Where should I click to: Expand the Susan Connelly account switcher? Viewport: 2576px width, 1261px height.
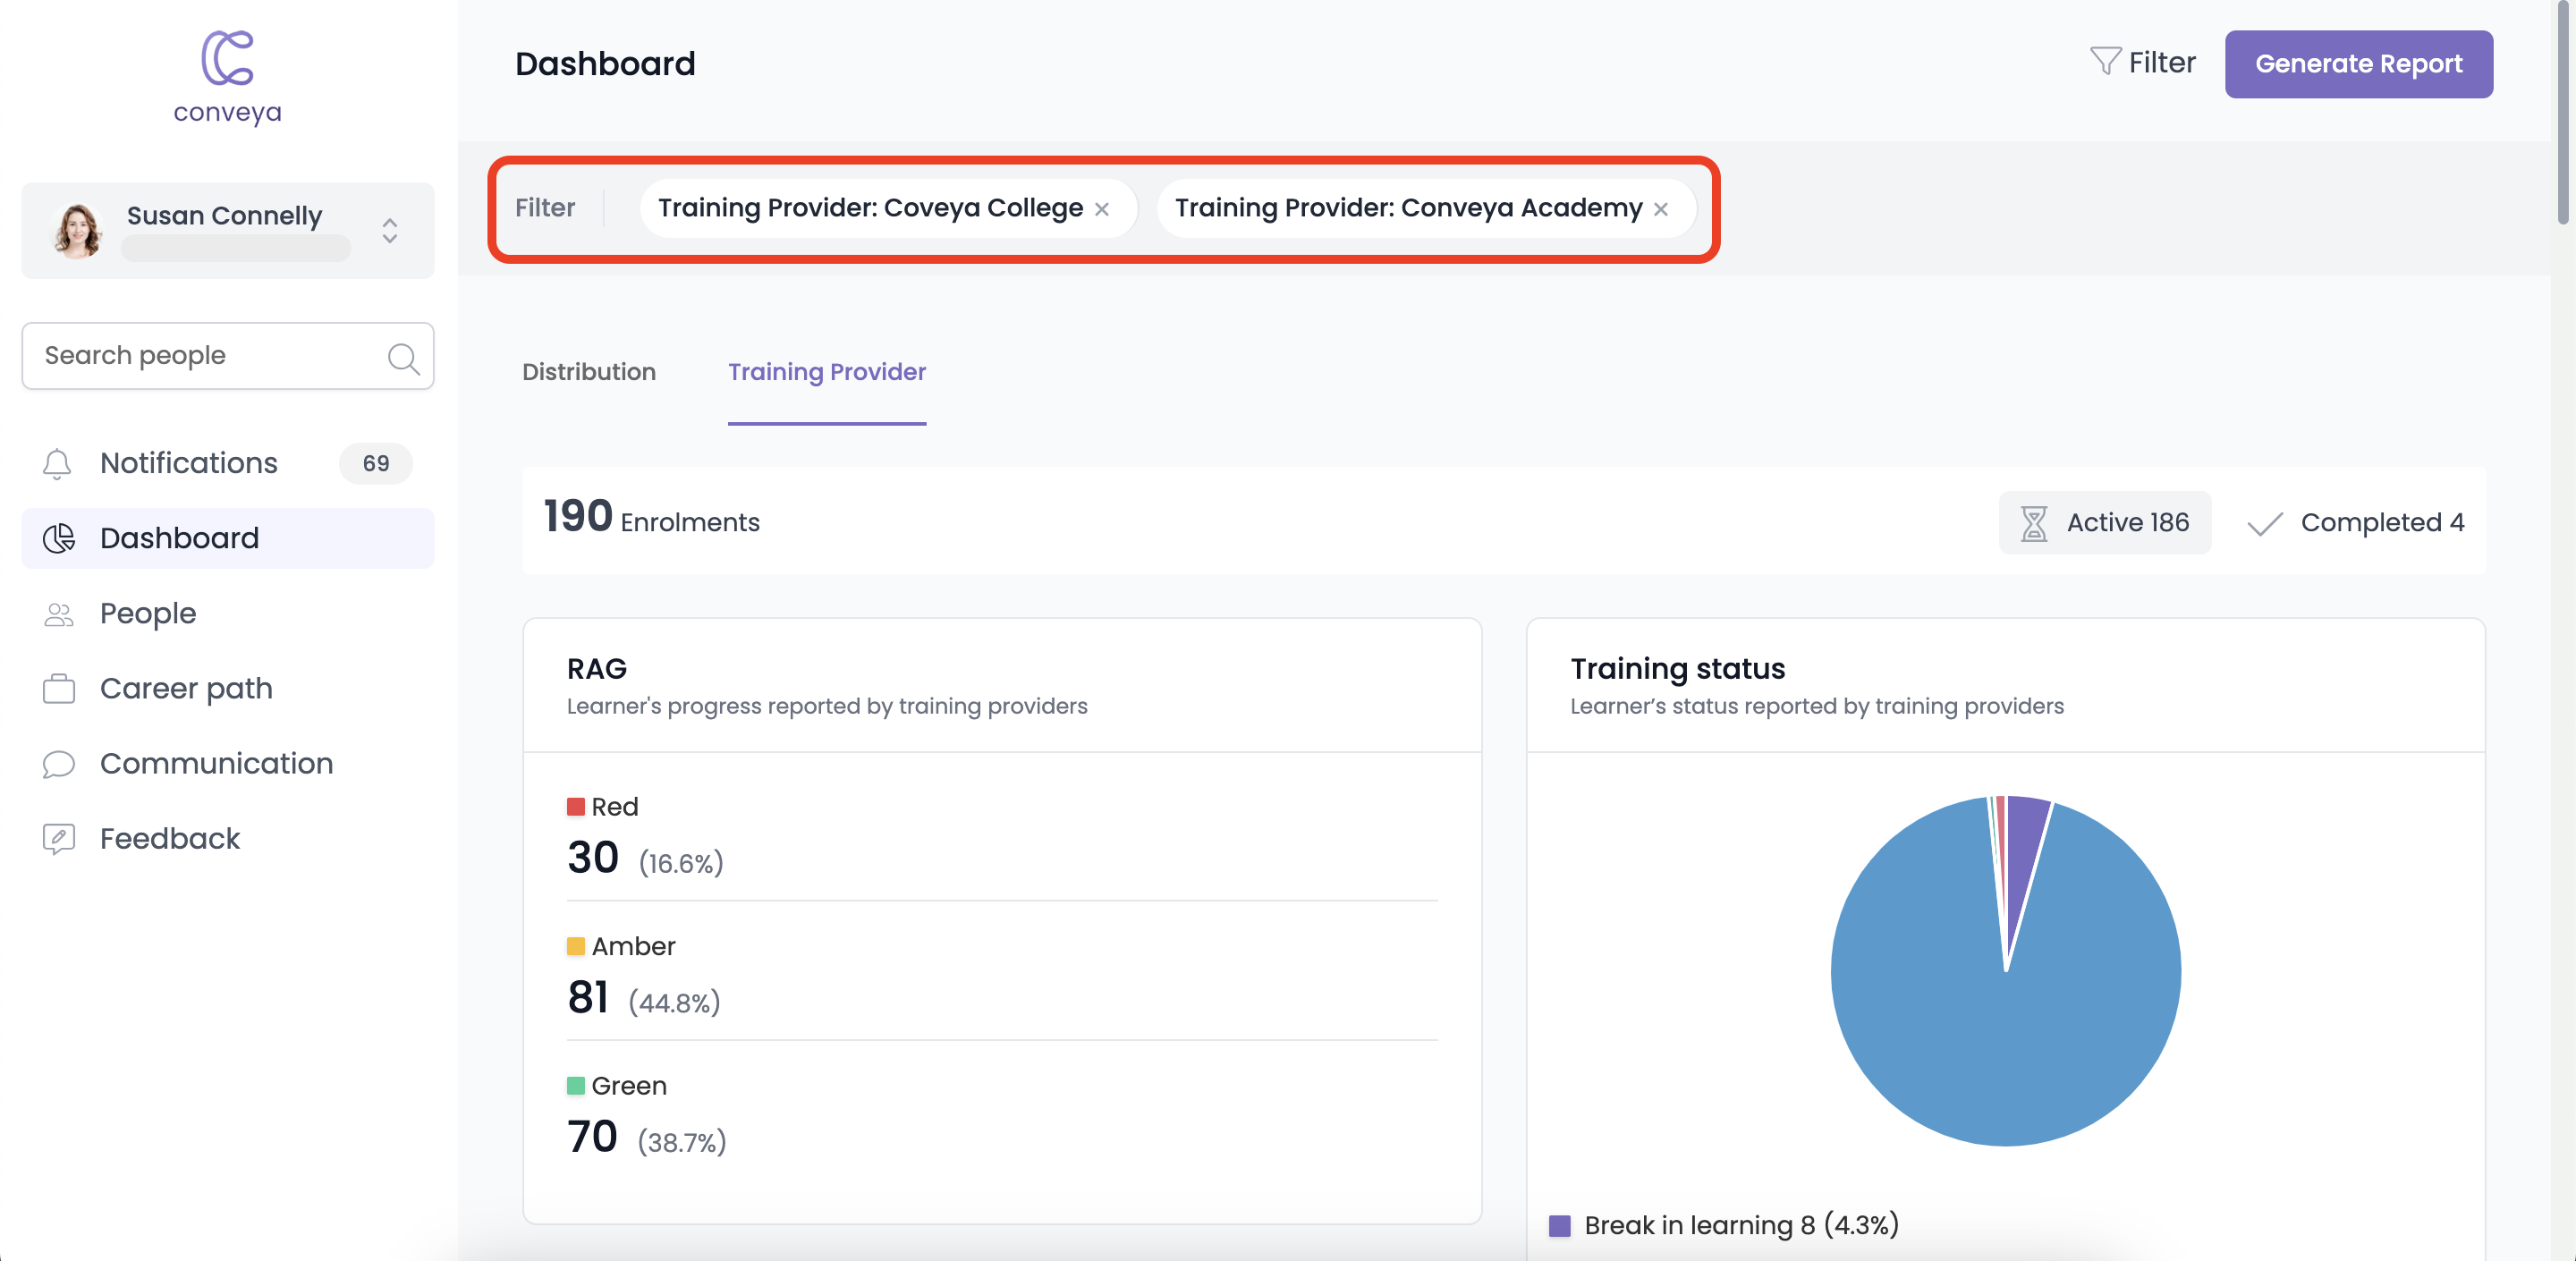pyautogui.click(x=390, y=230)
